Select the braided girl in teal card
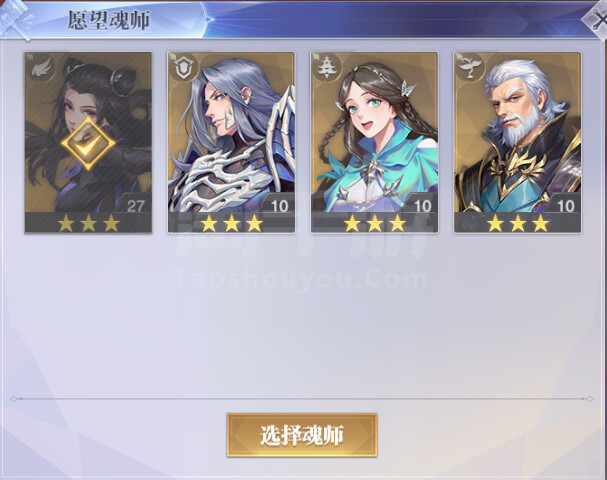The width and height of the screenshot is (607, 480). [x=374, y=142]
